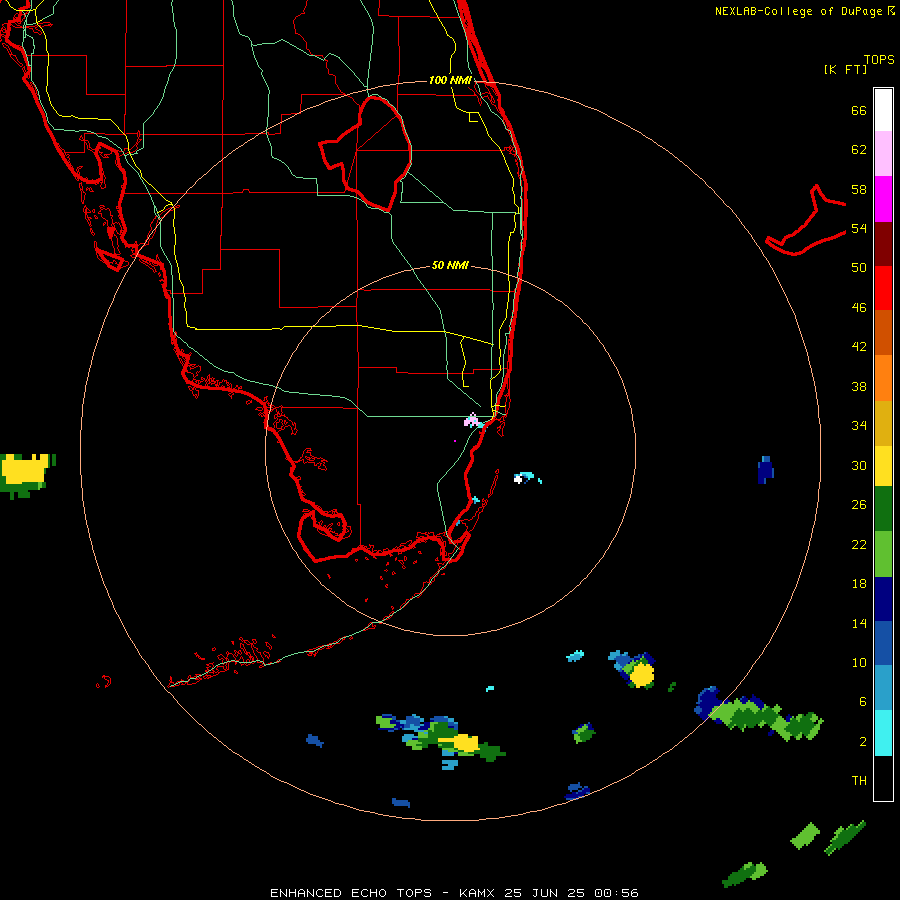Image resolution: width=900 pixels, height=900 pixels.
Task: Click the medium blue swatch between 10 and 14
Action: (883, 643)
